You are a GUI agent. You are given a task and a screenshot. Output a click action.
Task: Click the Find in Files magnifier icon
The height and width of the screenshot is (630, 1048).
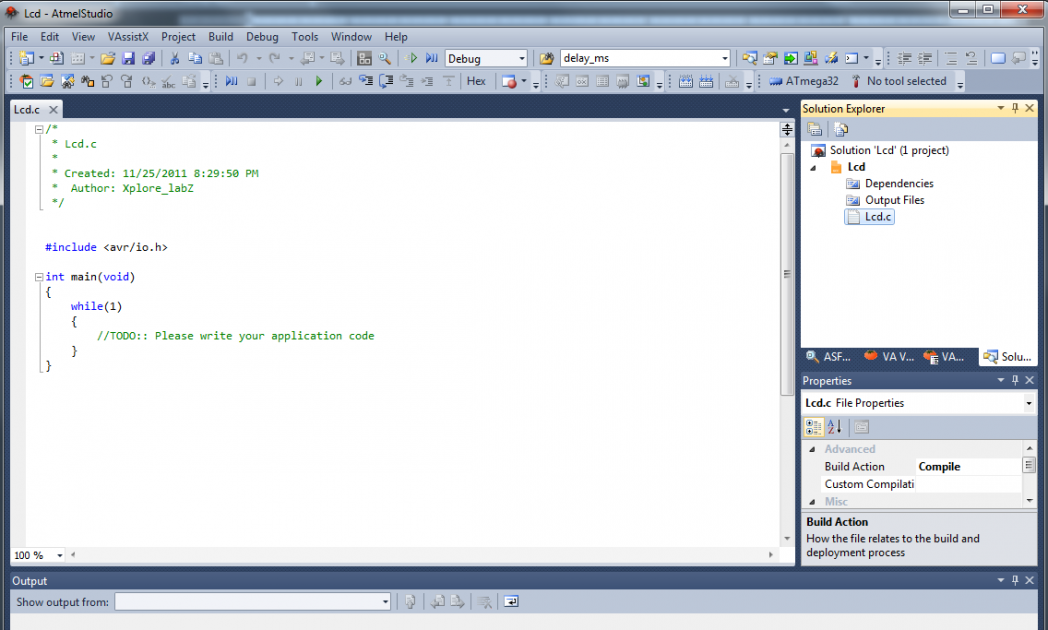click(x=385, y=58)
